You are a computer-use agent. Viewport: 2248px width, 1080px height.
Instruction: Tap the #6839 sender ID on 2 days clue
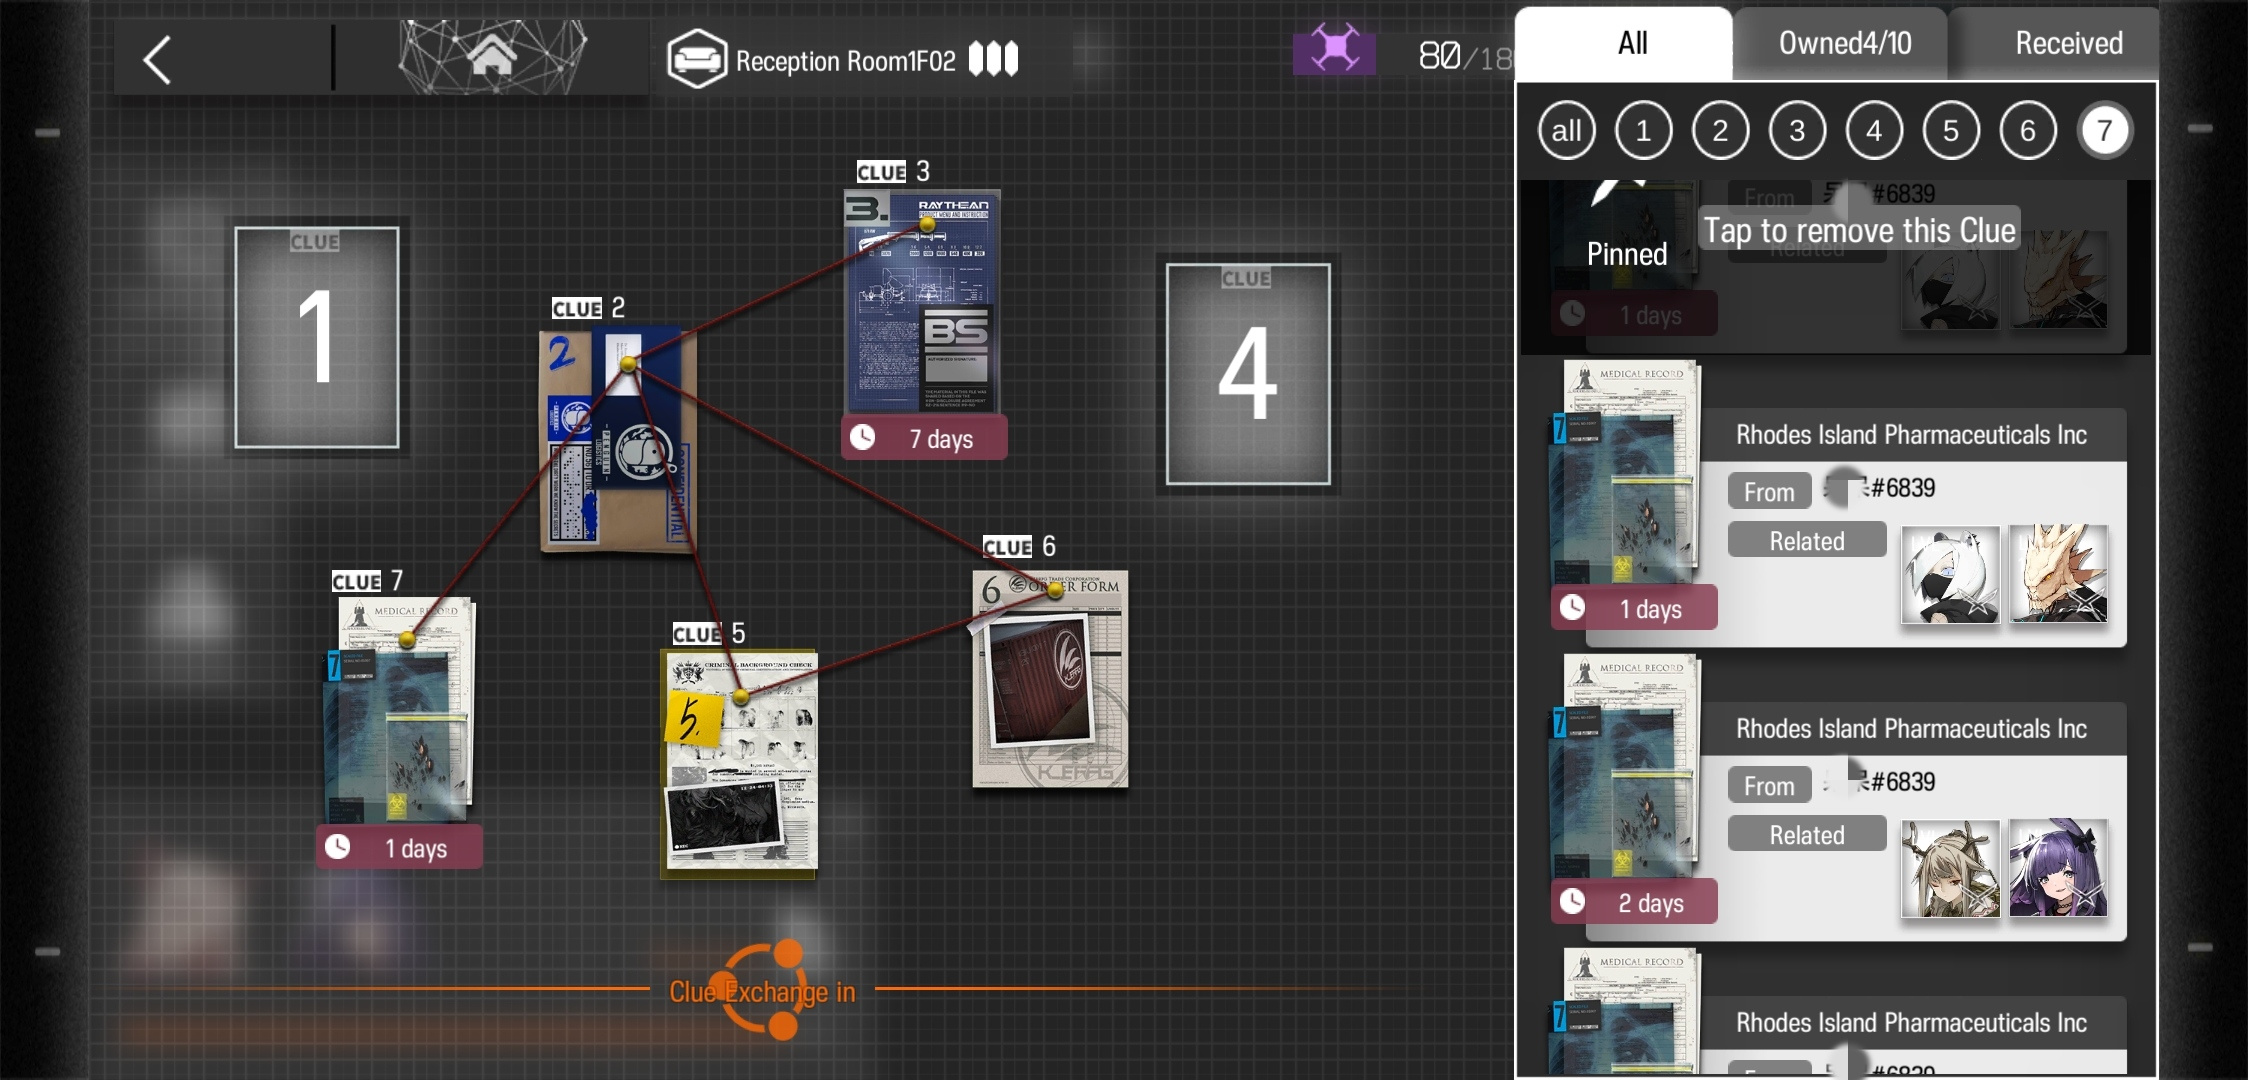[x=1903, y=782]
